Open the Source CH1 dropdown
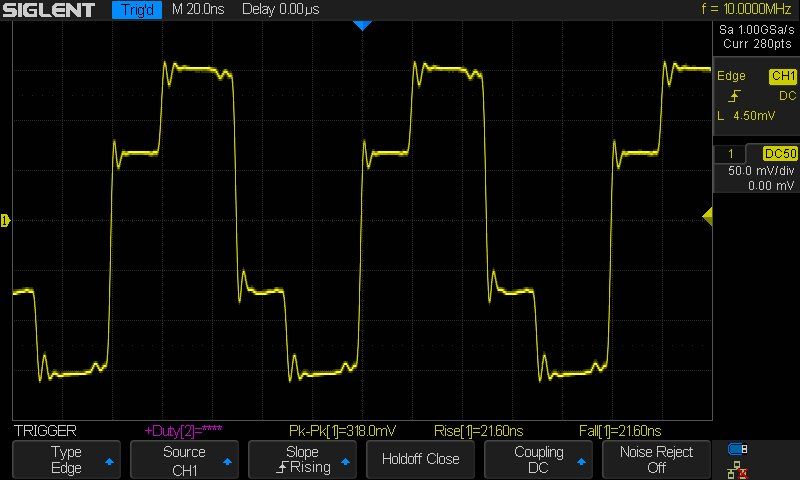 pos(185,459)
